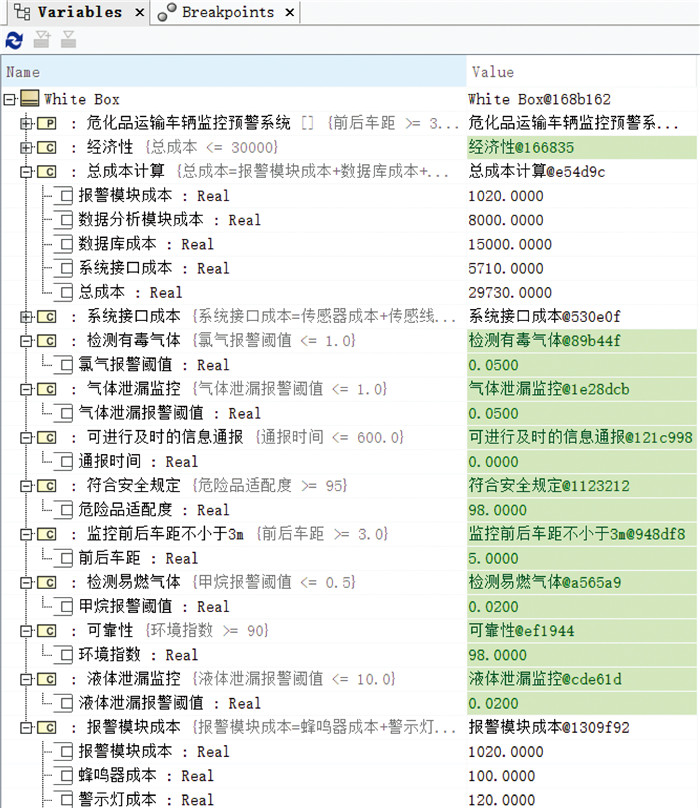Click the property icon beside 环境指数

(63, 655)
